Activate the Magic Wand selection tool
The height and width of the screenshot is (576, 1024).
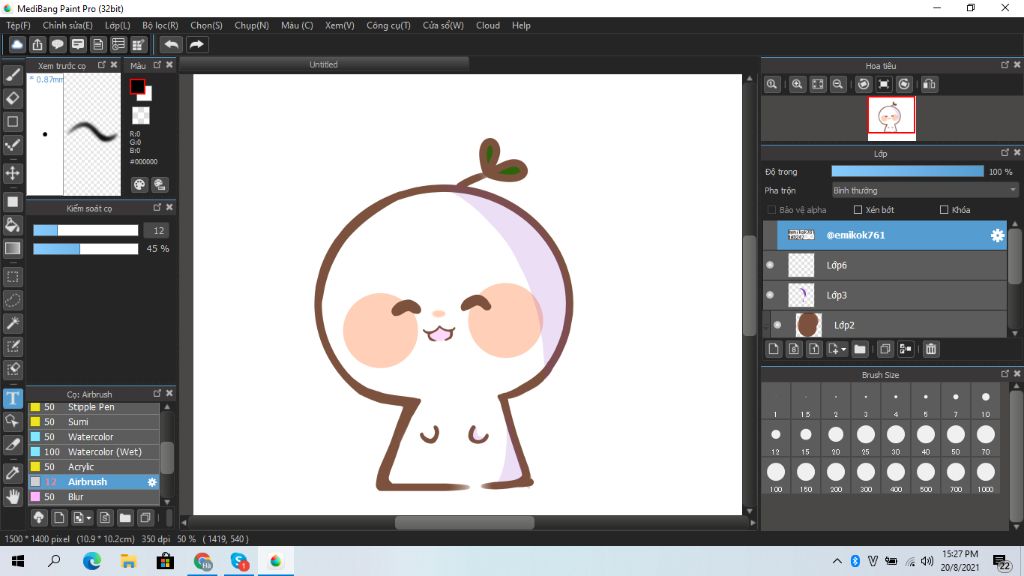coord(13,323)
